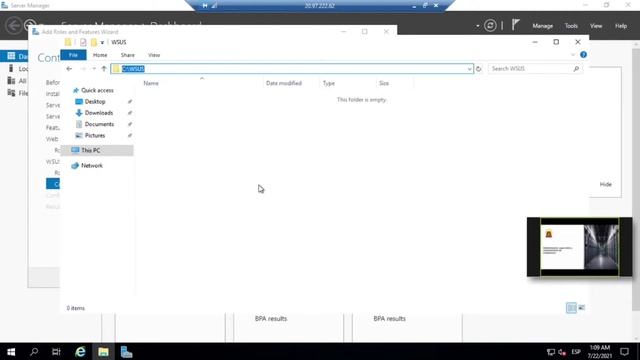Open Server Manager Help menu
This screenshot has width=640, height=360.
[621, 26]
